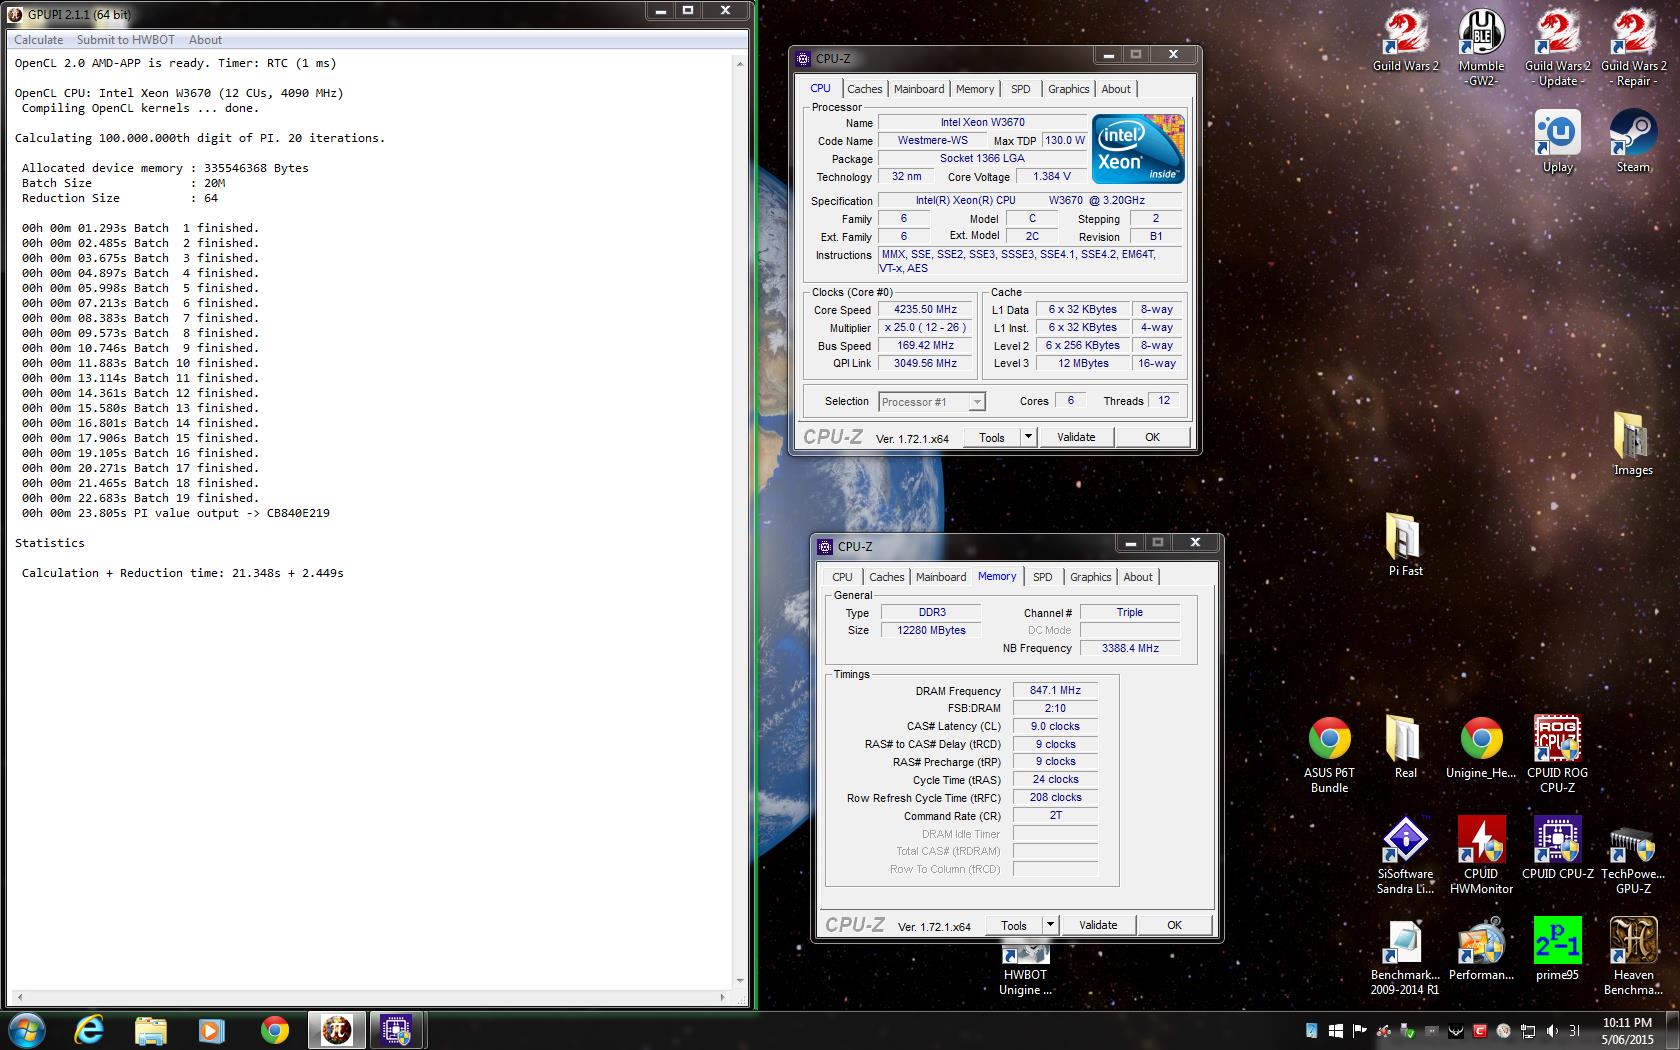The image size is (1680, 1050).
Task: Expand Tools dropdown arrow in upper CPU-Z
Action: tap(1028, 437)
